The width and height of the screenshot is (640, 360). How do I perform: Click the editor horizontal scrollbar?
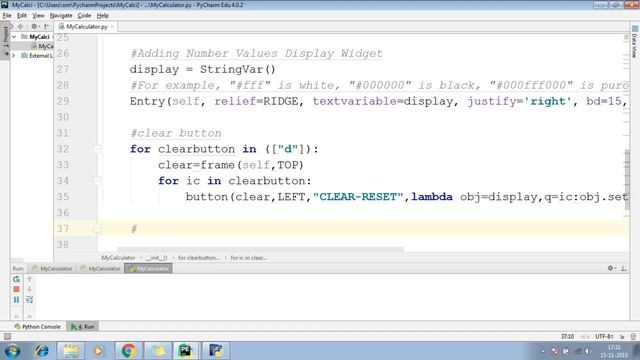(260, 249)
